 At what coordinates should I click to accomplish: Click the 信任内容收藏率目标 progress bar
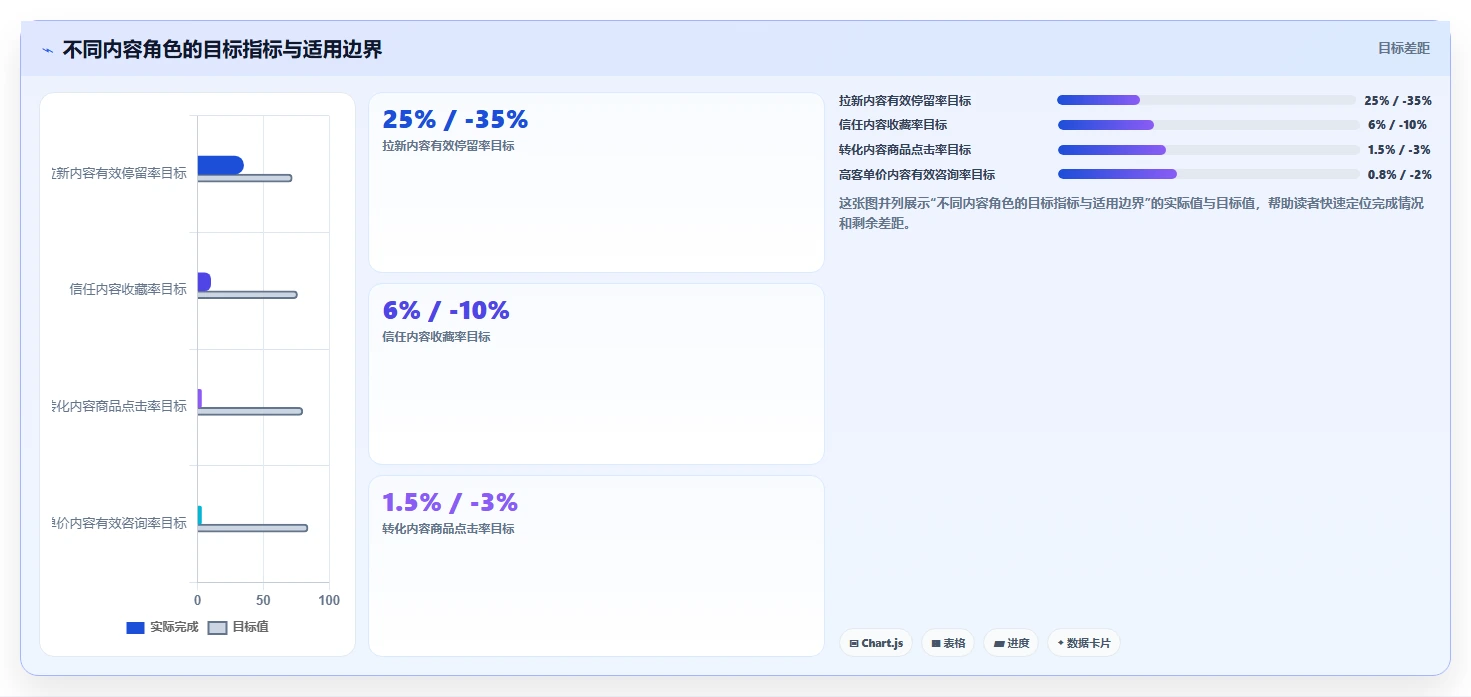point(1209,125)
